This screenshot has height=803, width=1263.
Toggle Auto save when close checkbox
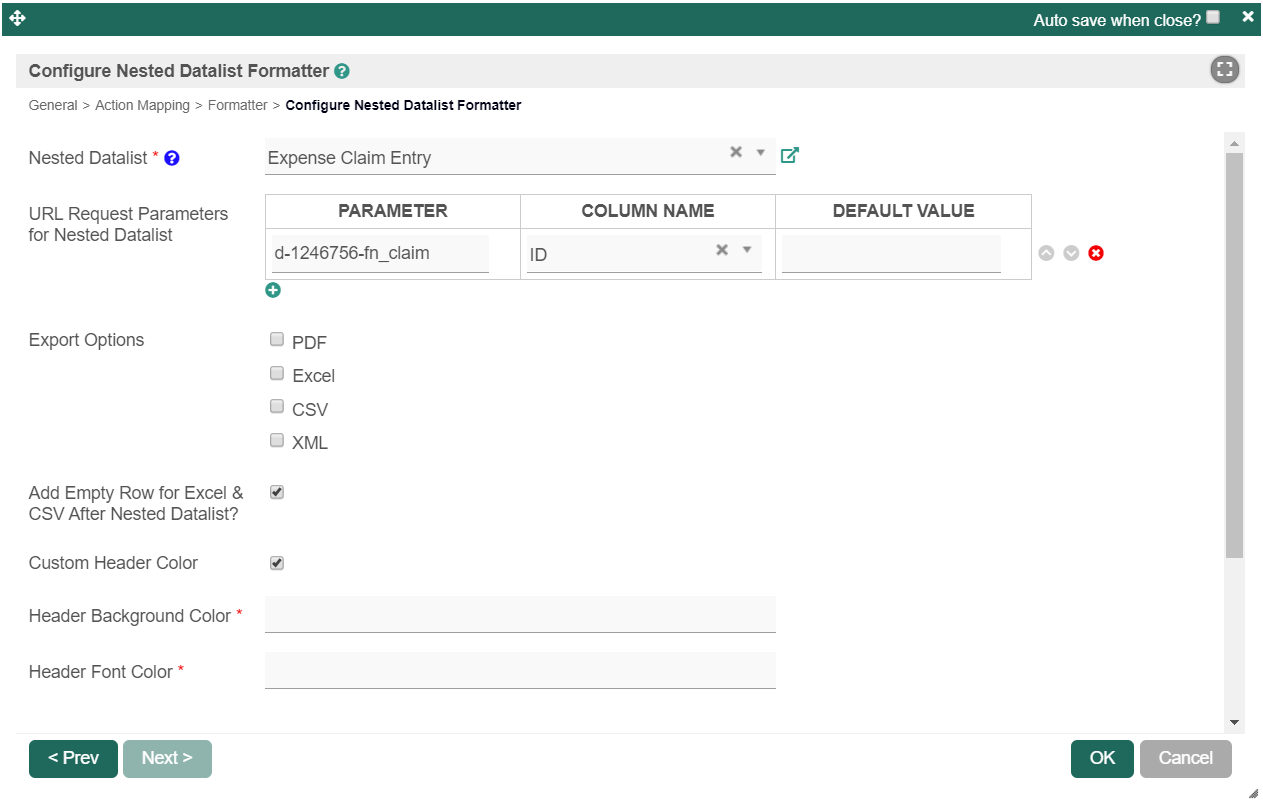click(1213, 17)
